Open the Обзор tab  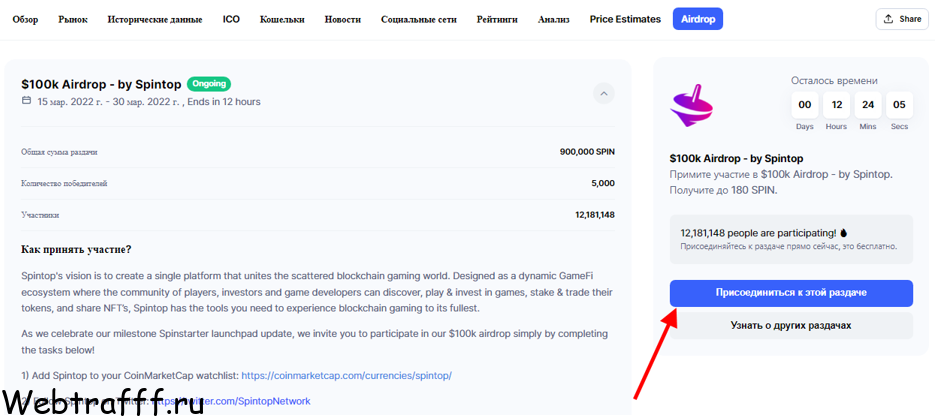pos(25,19)
